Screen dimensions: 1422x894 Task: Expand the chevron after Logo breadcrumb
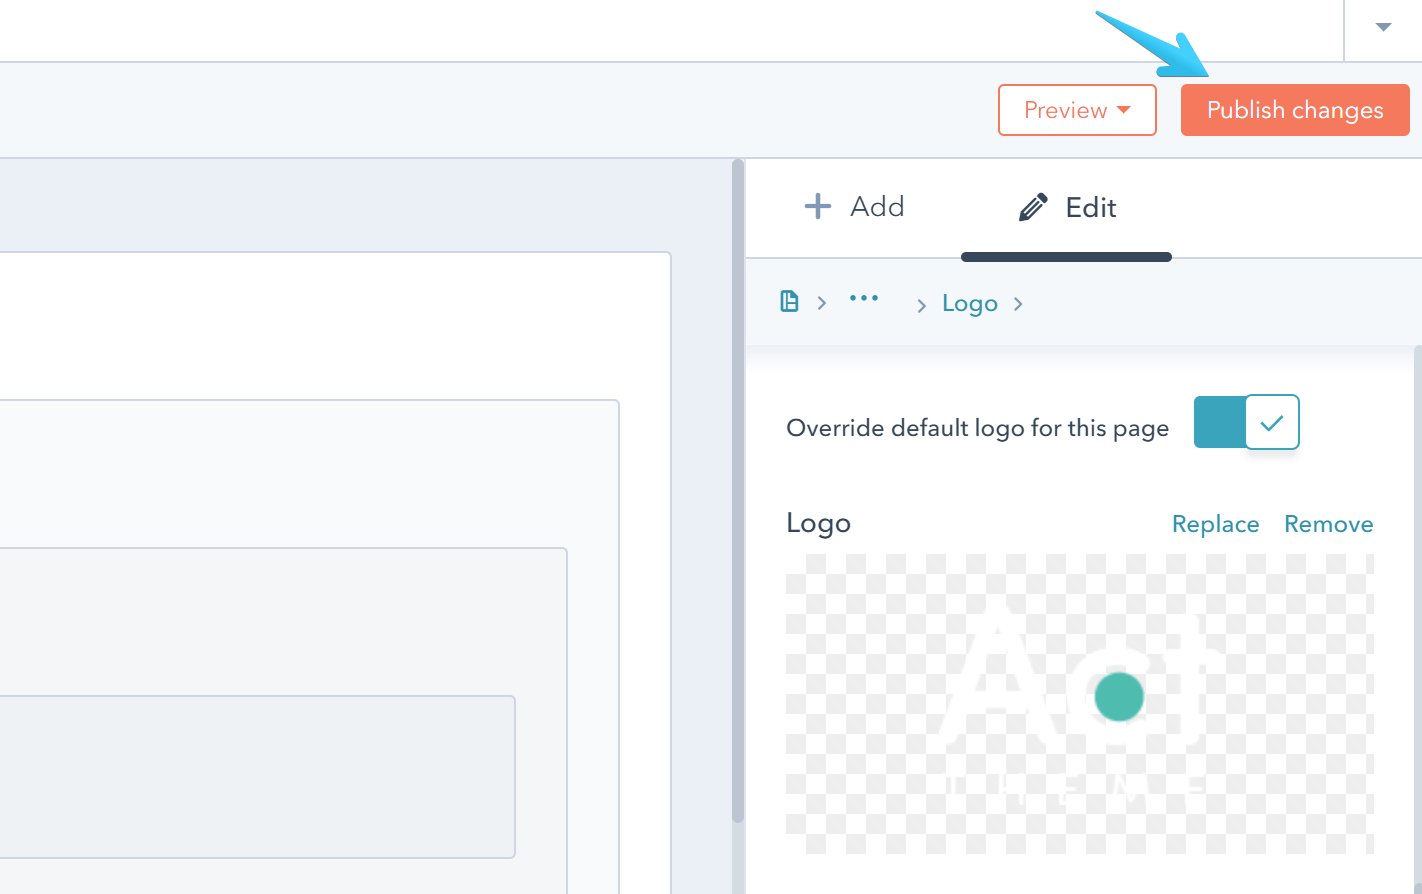click(1018, 304)
